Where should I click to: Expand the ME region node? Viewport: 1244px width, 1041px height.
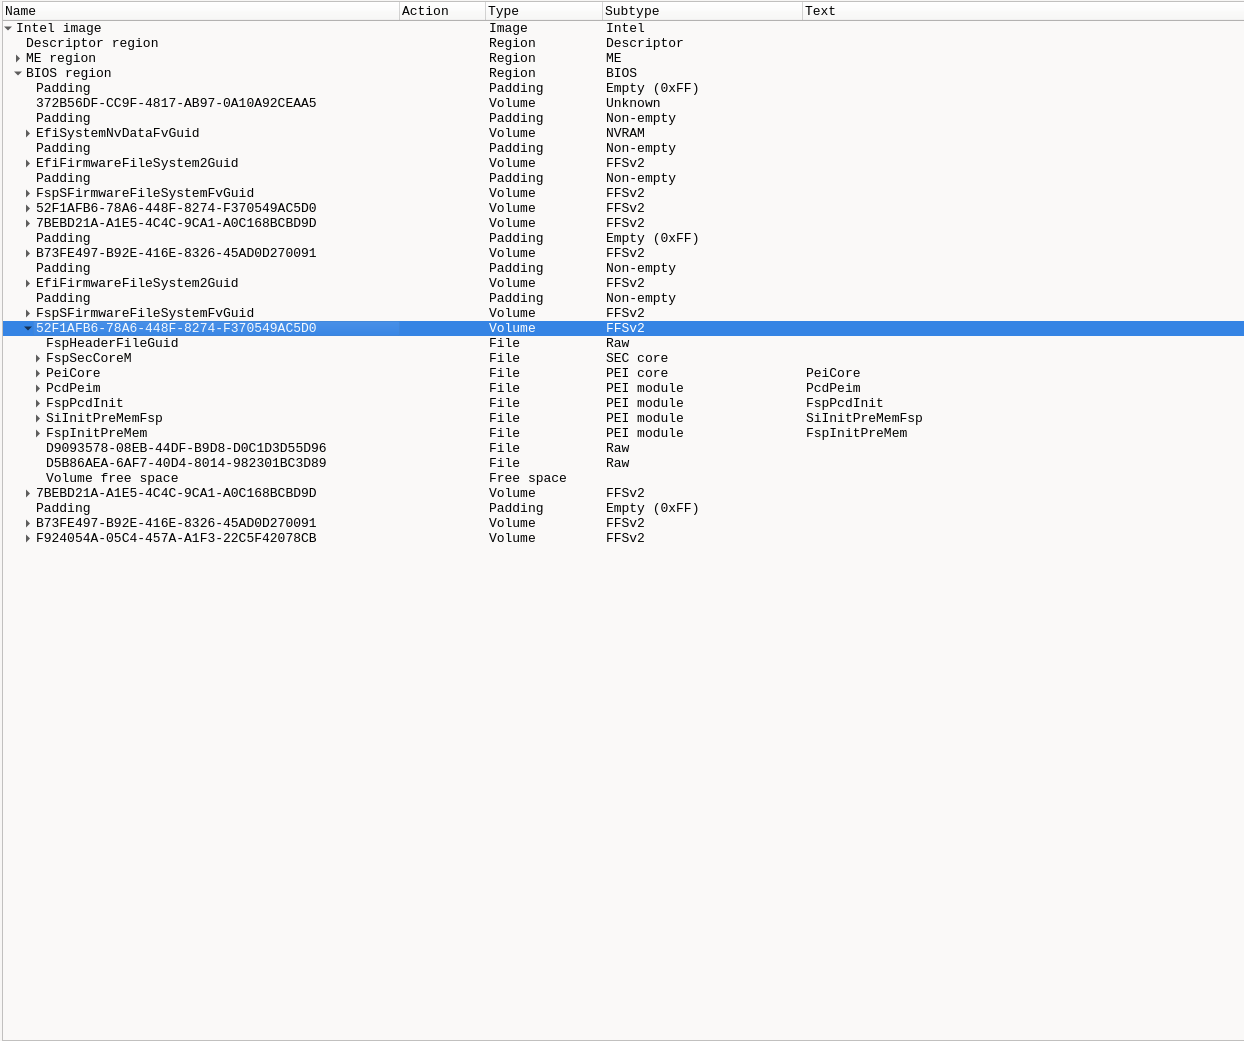pos(18,58)
